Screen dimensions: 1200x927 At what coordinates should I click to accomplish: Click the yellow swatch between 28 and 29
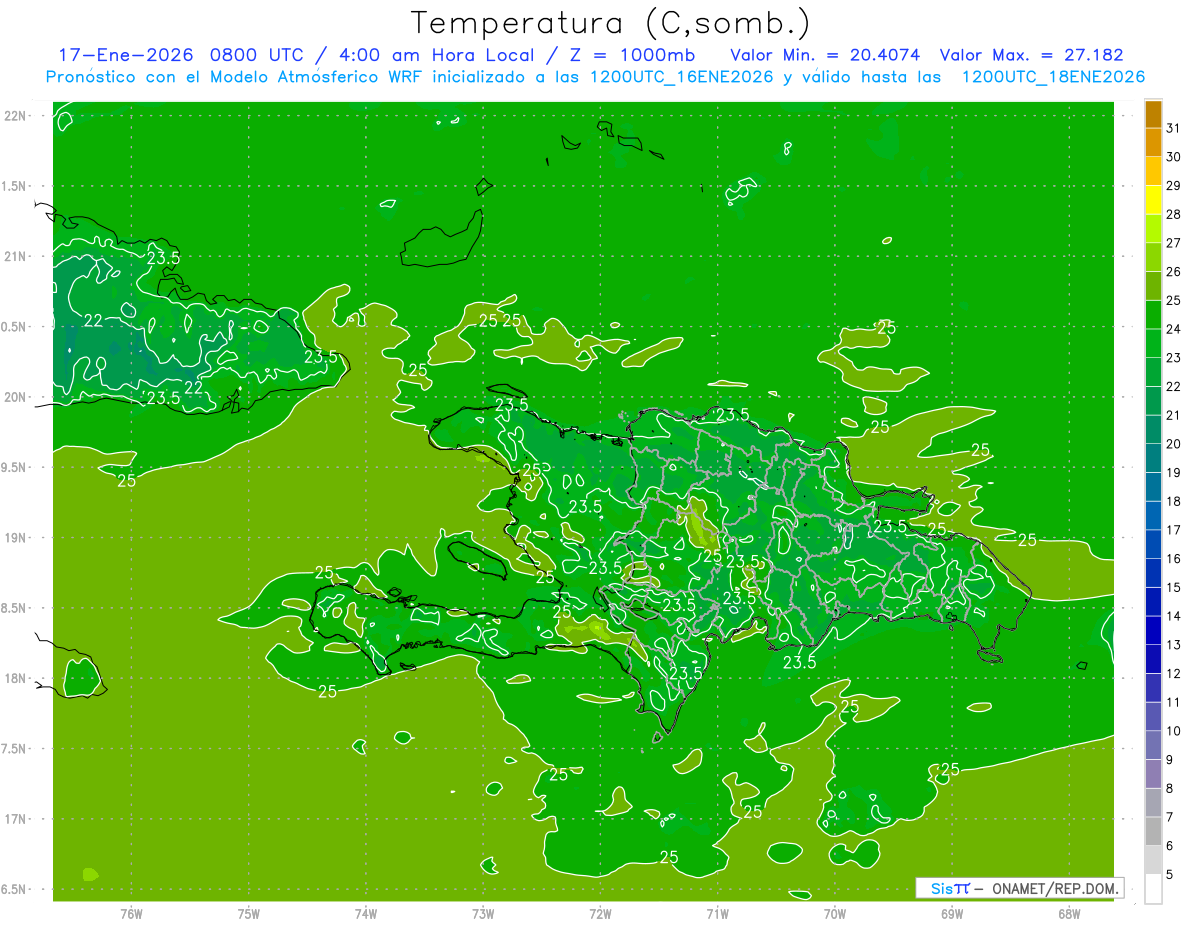click(x=1153, y=200)
